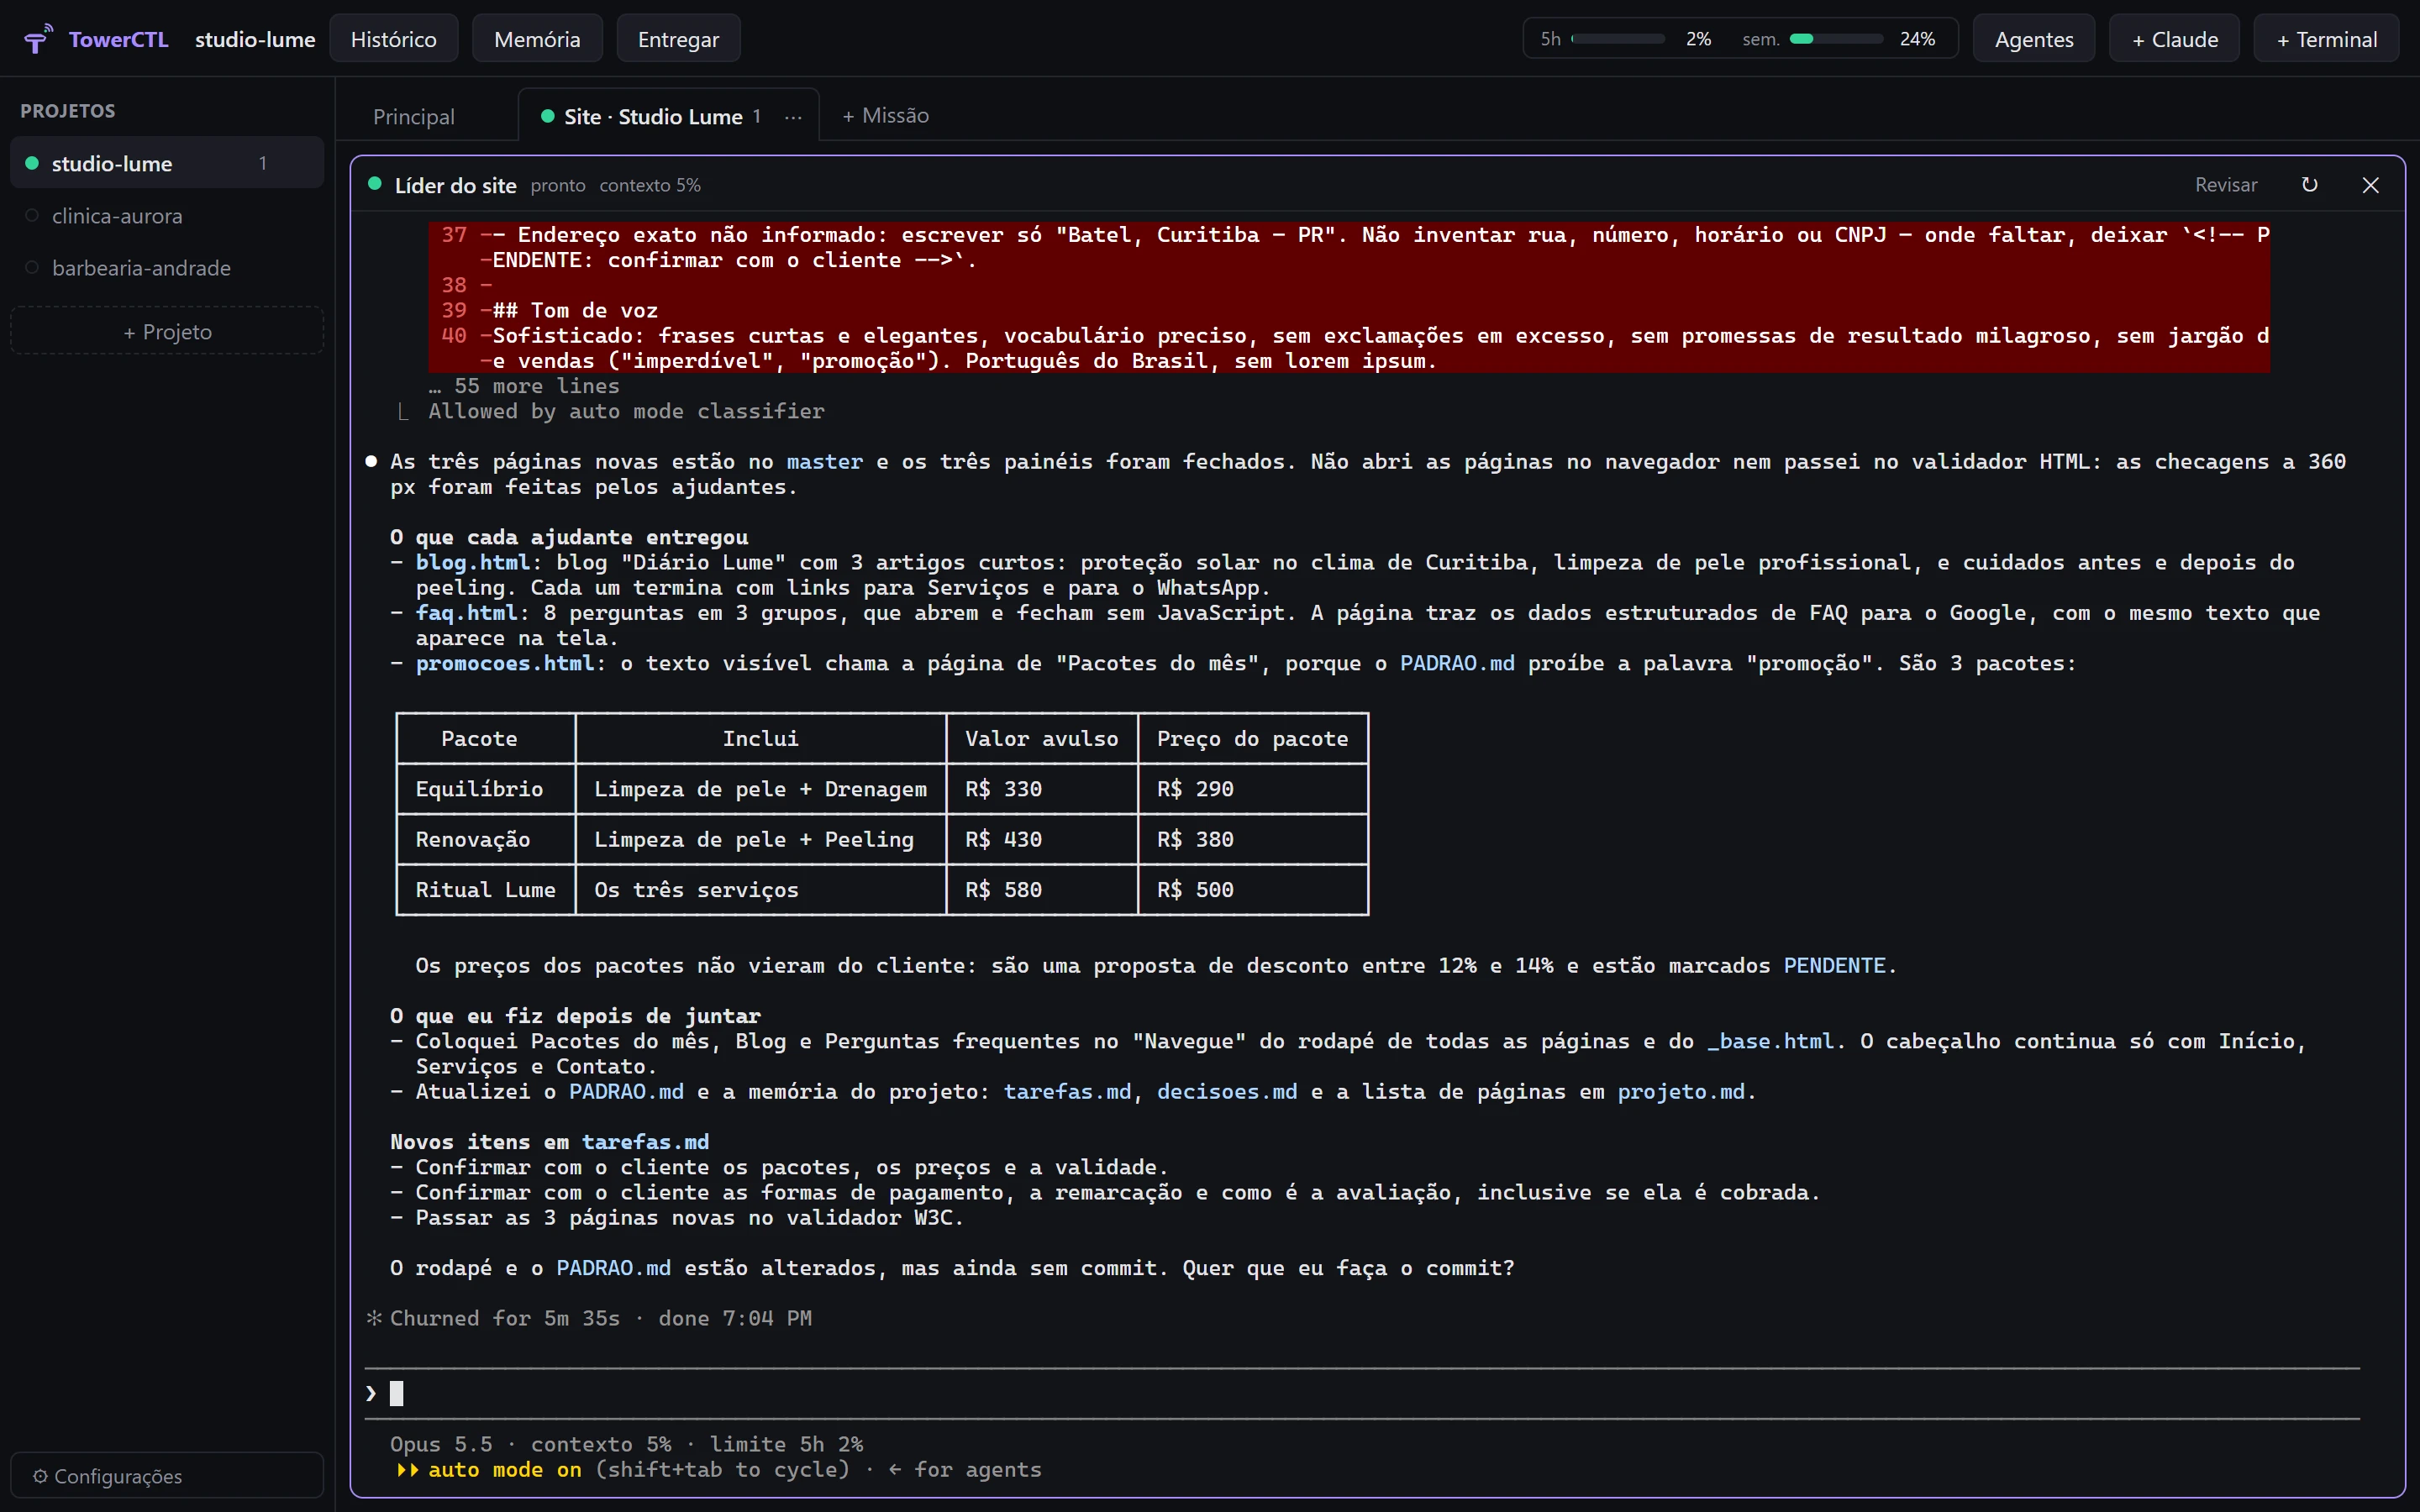Image resolution: width=2420 pixels, height=1512 pixels.
Task: Open the ellipsis menu on Site · Studio Lume tab
Action: point(793,117)
